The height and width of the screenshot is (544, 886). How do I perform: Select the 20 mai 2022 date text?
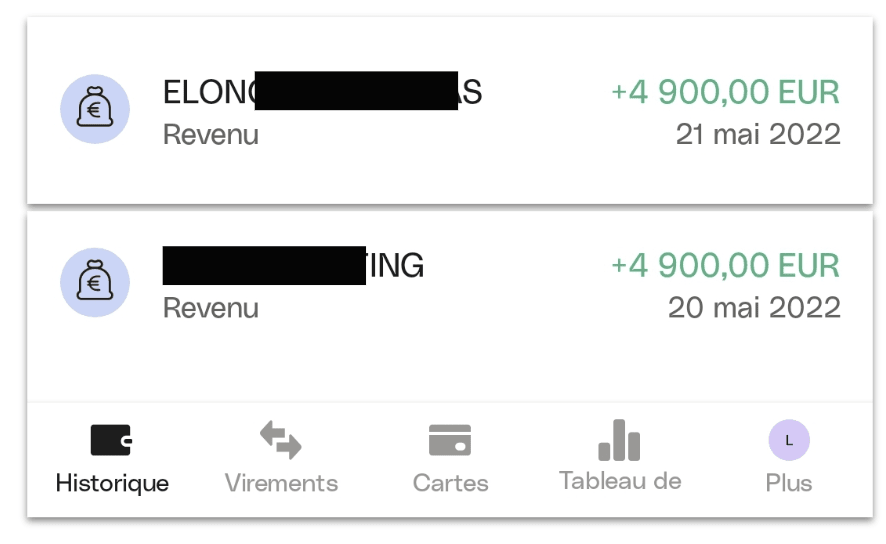click(x=754, y=308)
